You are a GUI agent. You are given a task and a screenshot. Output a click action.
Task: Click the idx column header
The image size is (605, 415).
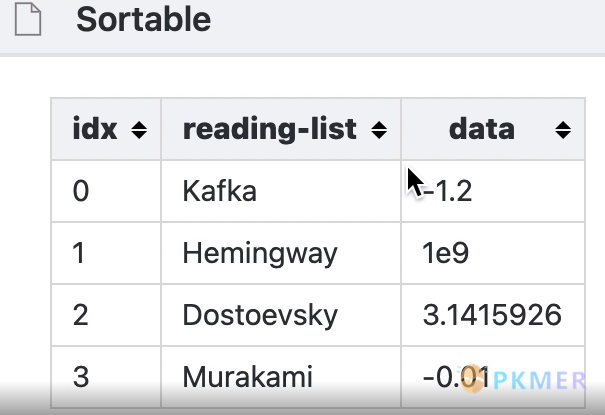tap(106, 129)
